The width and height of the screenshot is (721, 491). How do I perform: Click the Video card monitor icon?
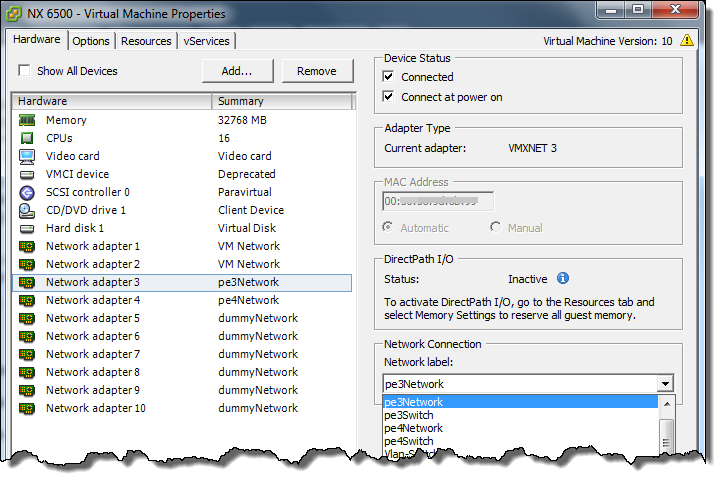(27, 157)
